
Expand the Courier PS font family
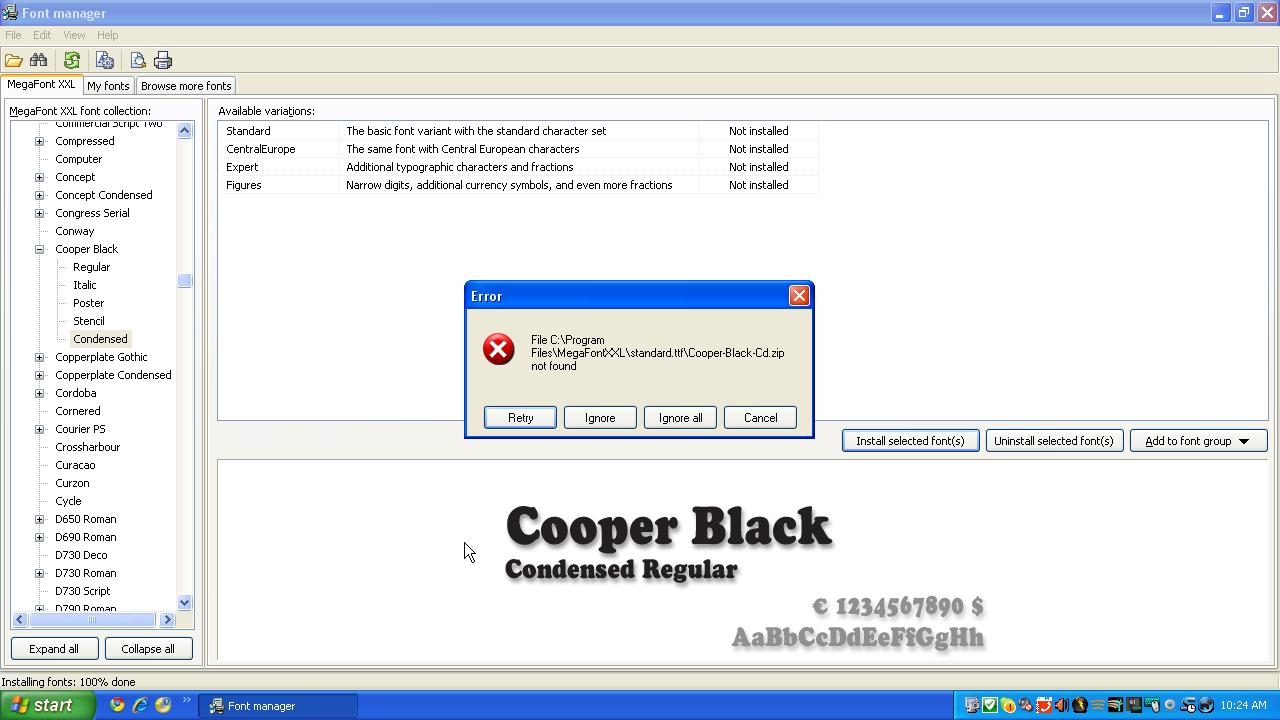tap(40, 429)
